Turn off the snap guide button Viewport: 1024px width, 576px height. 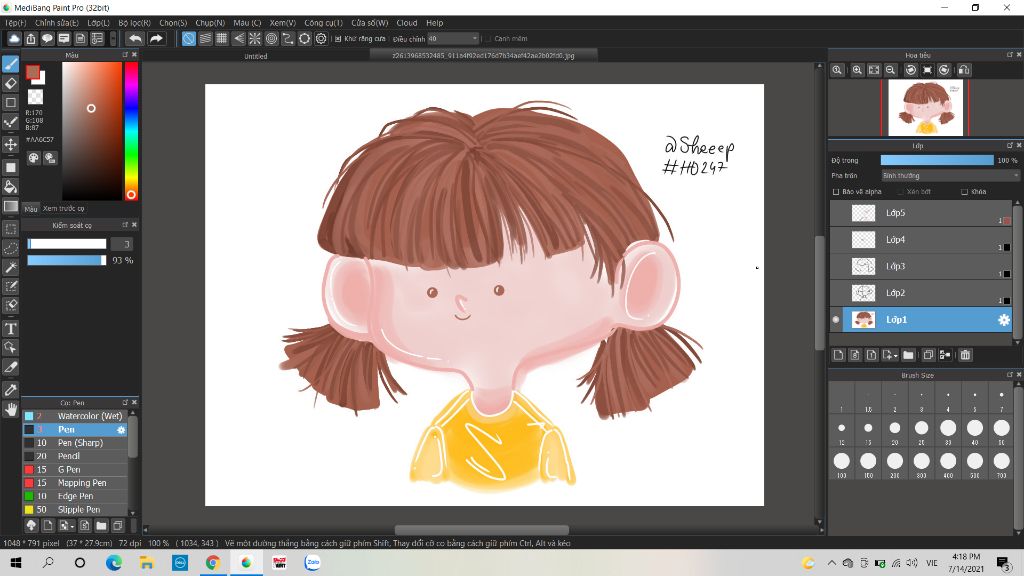point(189,39)
